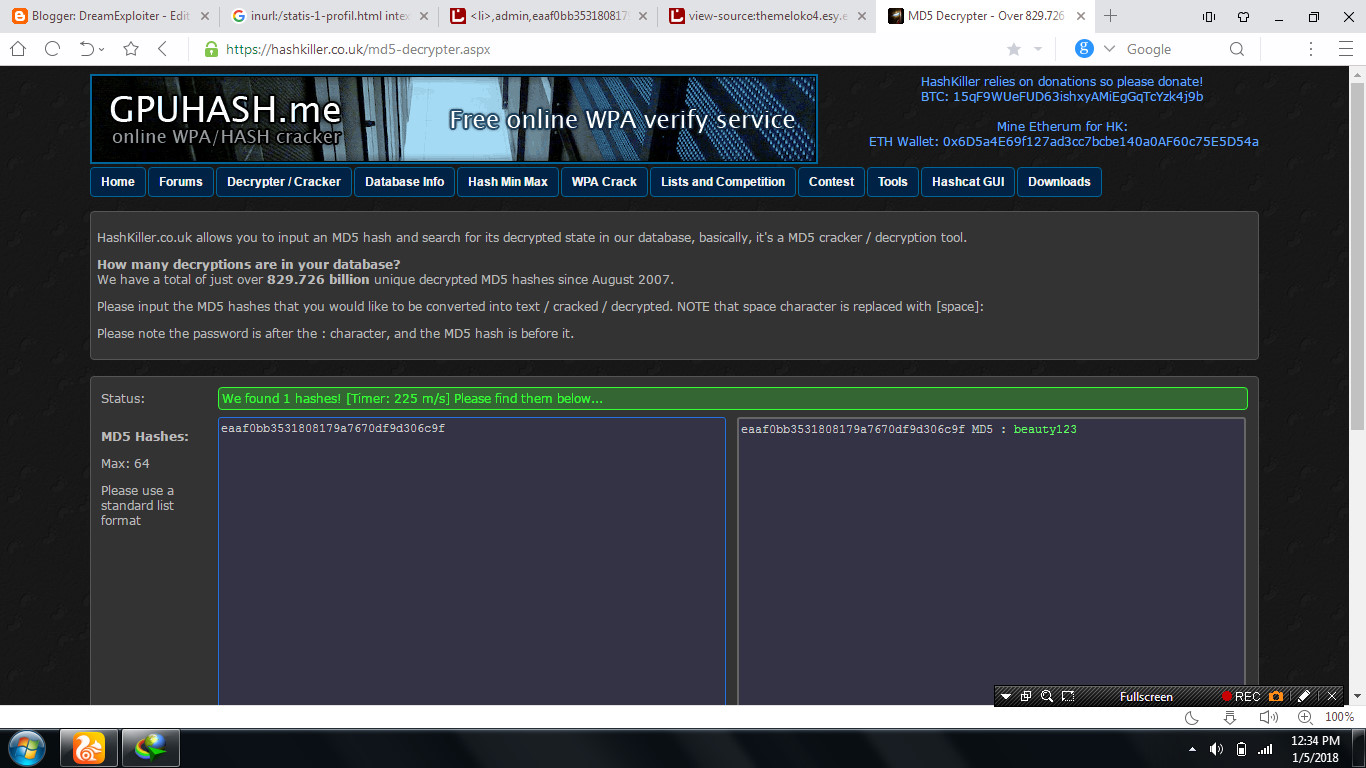Click the 100% zoom level
The width and height of the screenshot is (1366, 768).
(1339, 717)
